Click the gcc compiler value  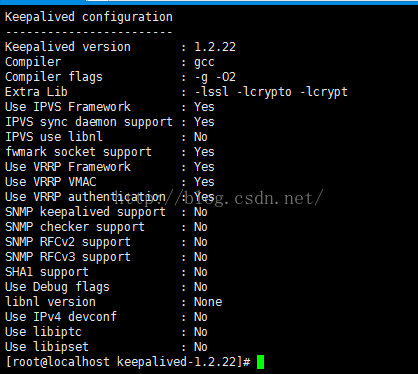click(x=204, y=62)
